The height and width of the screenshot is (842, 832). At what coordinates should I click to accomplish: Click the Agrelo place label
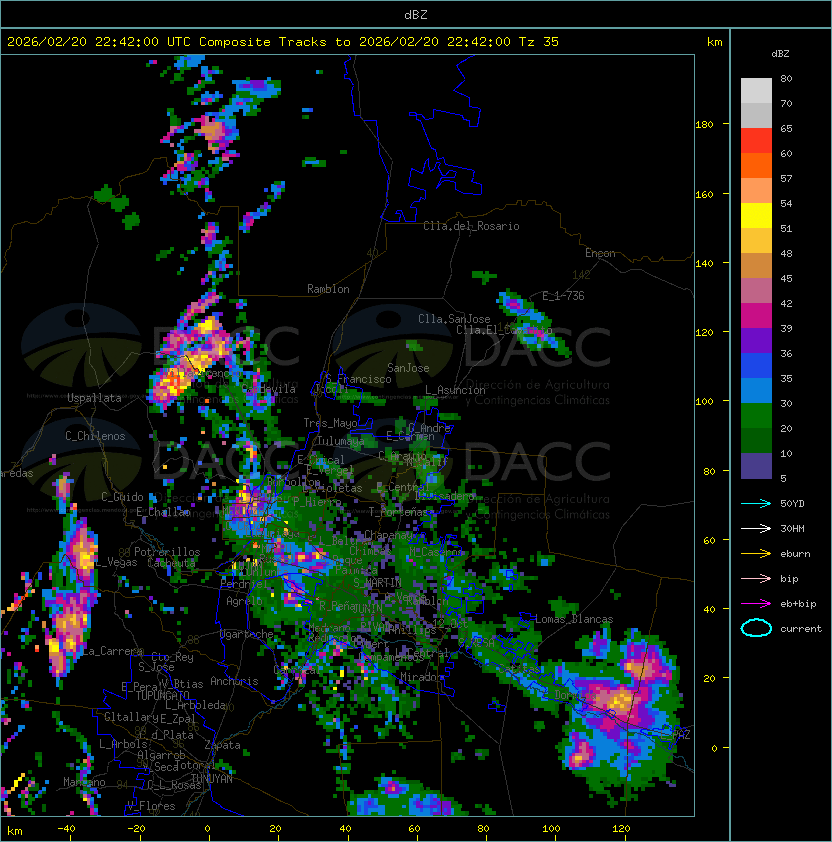(x=244, y=601)
